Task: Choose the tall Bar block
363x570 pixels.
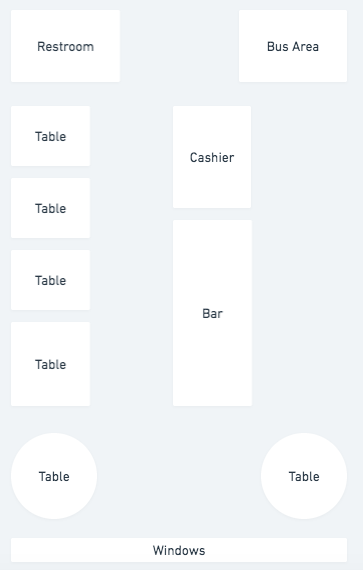Action: click(x=212, y=313)
